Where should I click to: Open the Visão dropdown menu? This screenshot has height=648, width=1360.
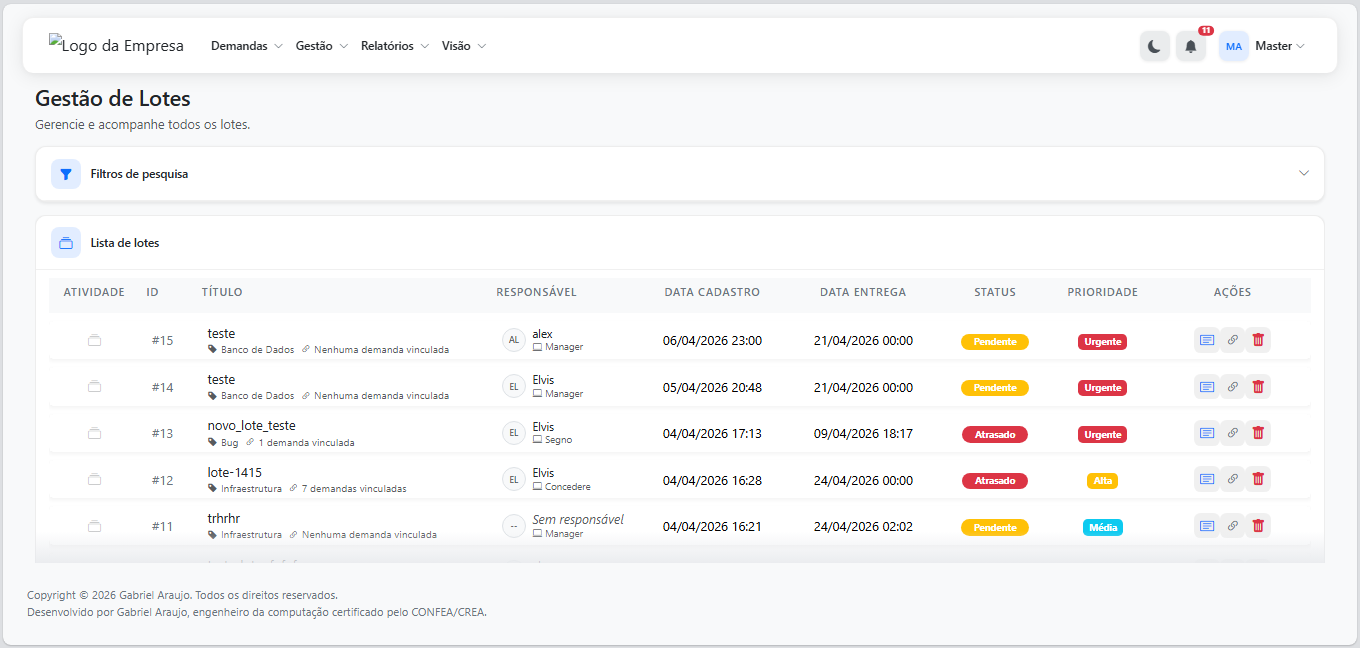pos(463,46)
